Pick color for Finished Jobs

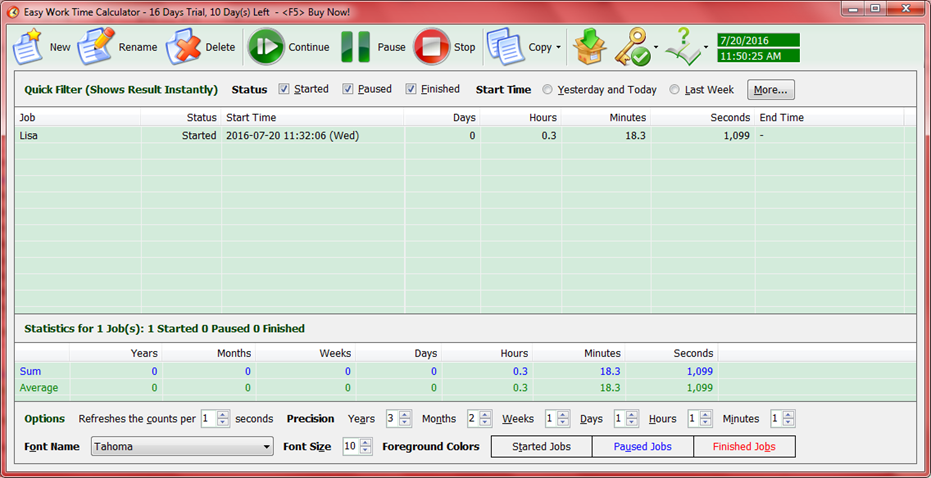click(x=745, y=447)
